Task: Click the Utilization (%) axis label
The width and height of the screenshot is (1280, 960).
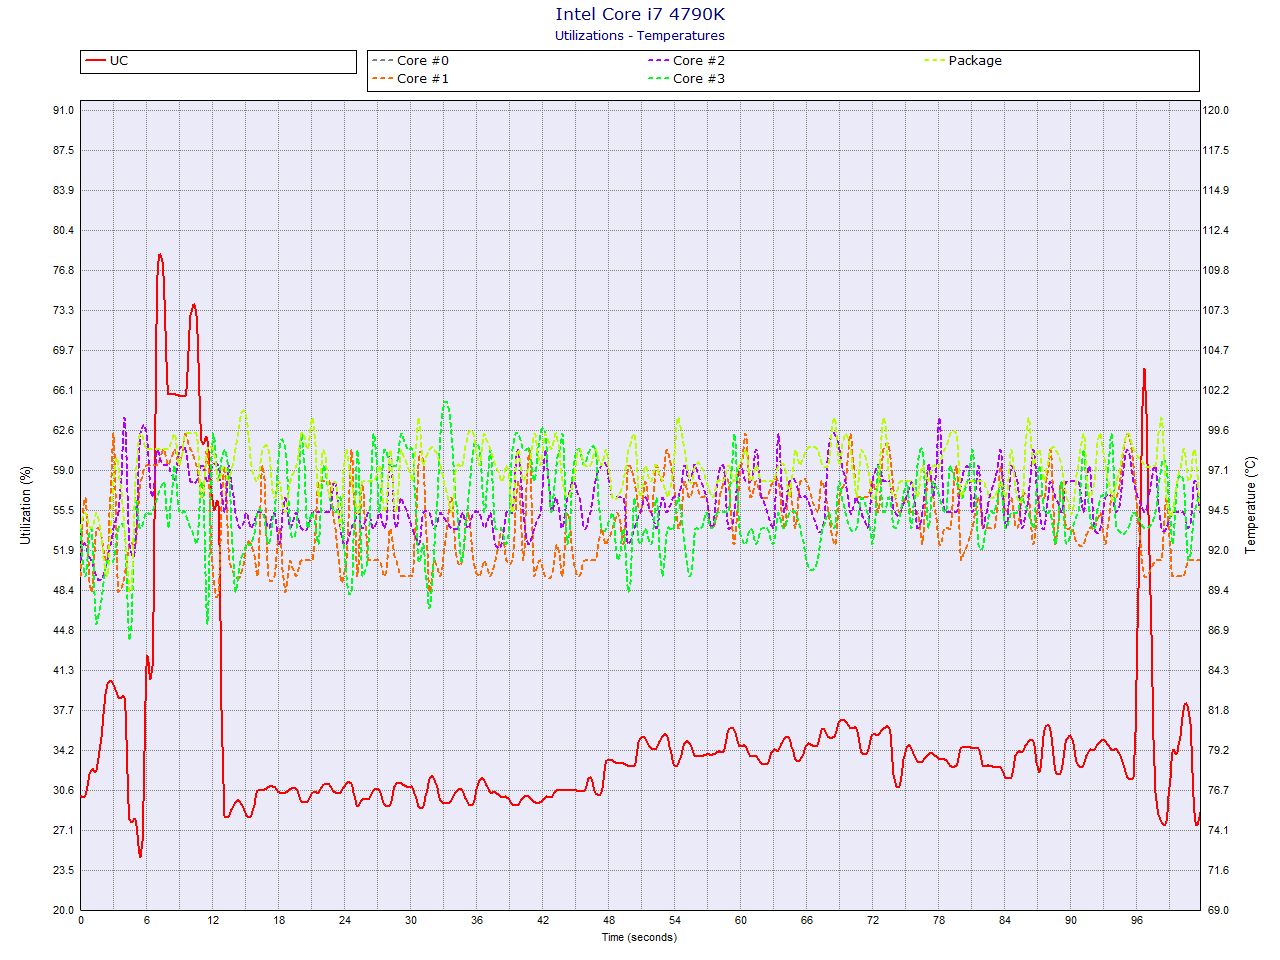Action: coord(26,505)
